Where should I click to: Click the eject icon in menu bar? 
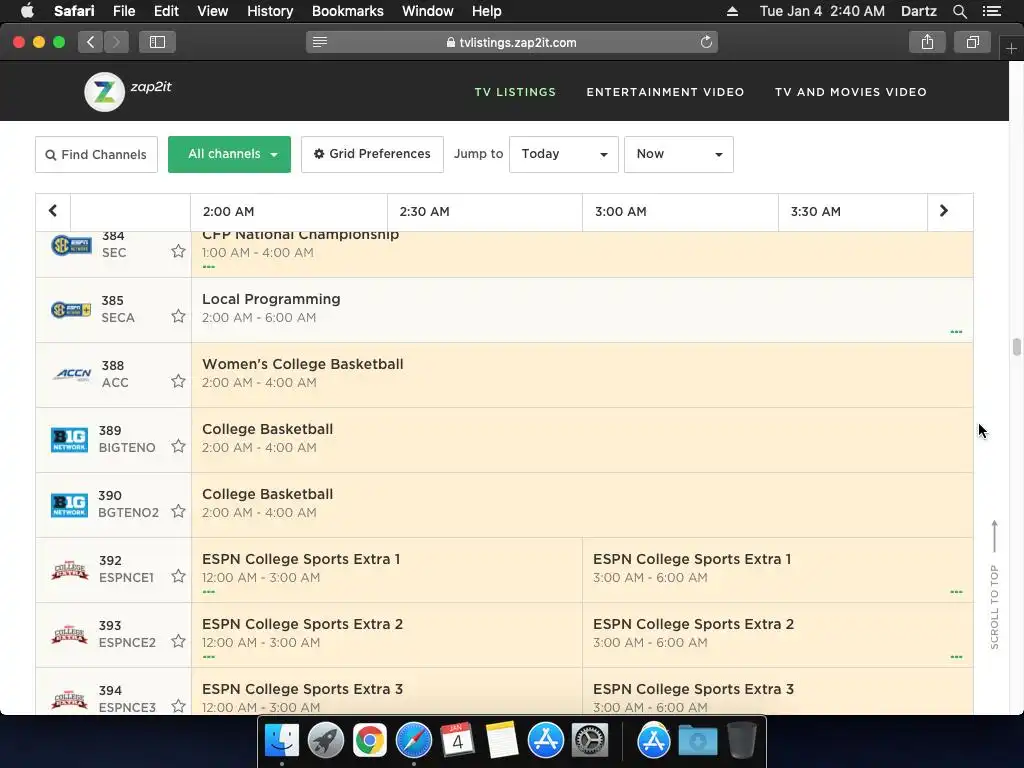tap(732, 11)
